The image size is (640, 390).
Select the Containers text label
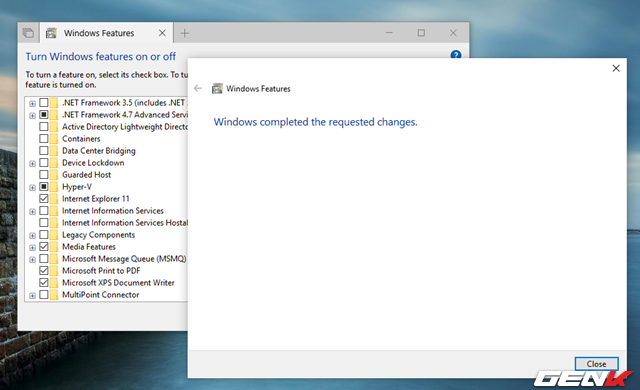pos(81,139)
